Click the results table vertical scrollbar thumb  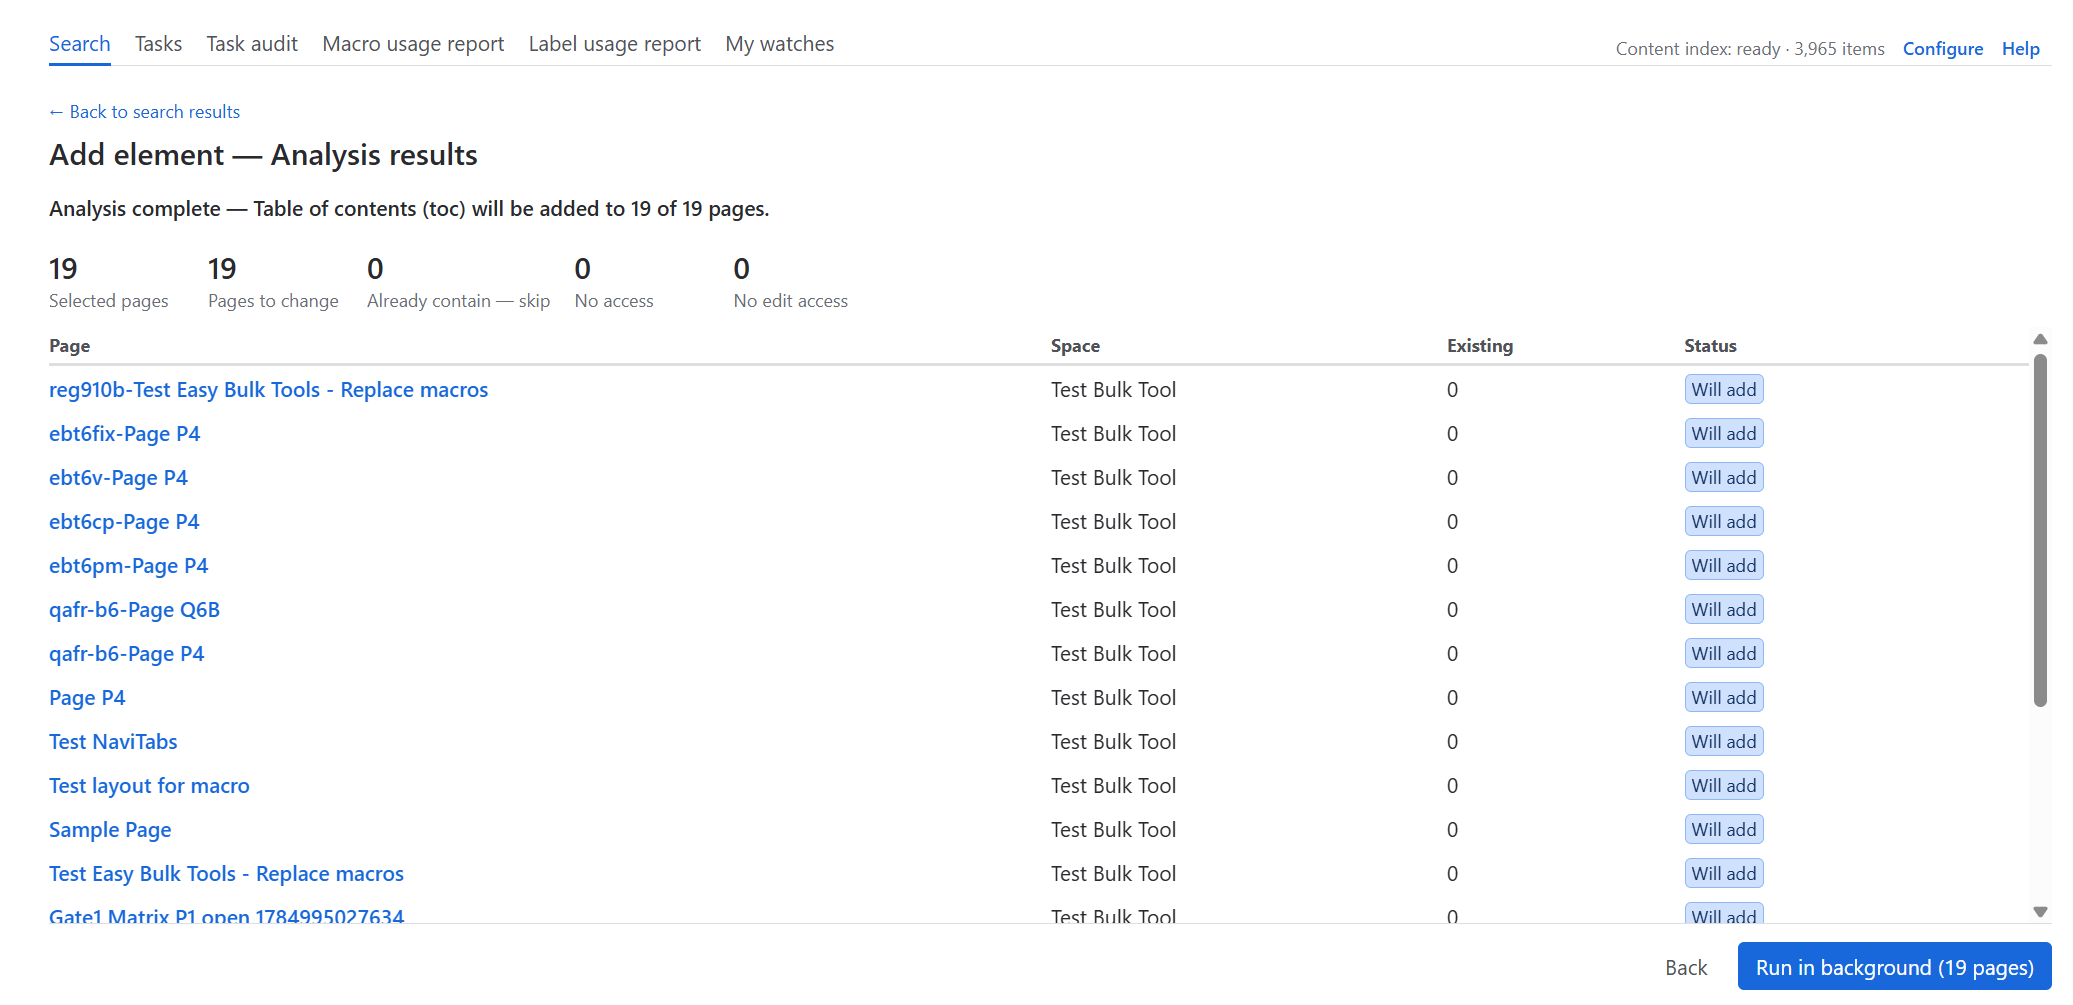(2040, 530)
